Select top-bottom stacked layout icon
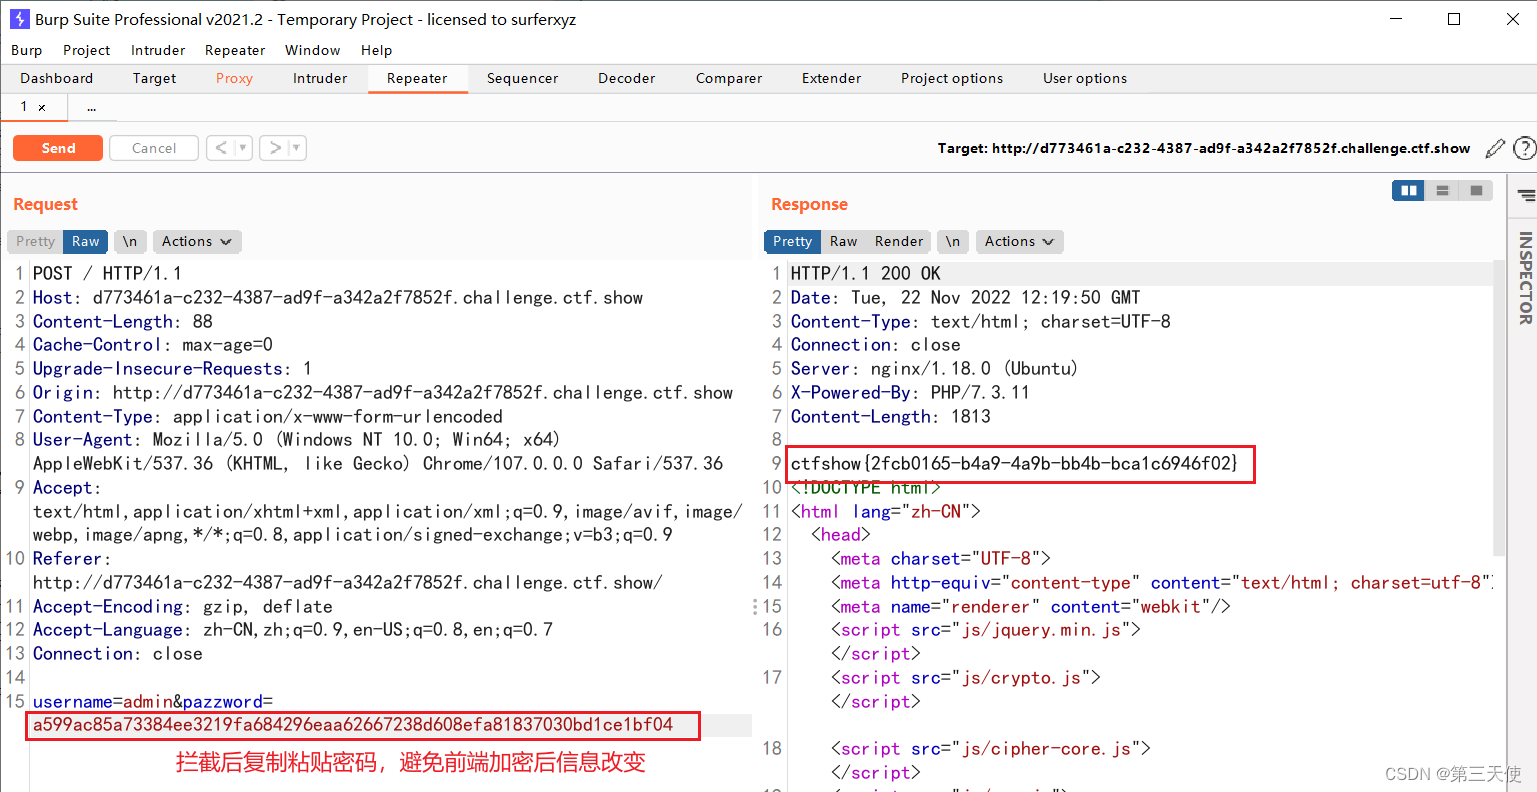This screenshot has height=792, width=1537. tap(1442, 190)
